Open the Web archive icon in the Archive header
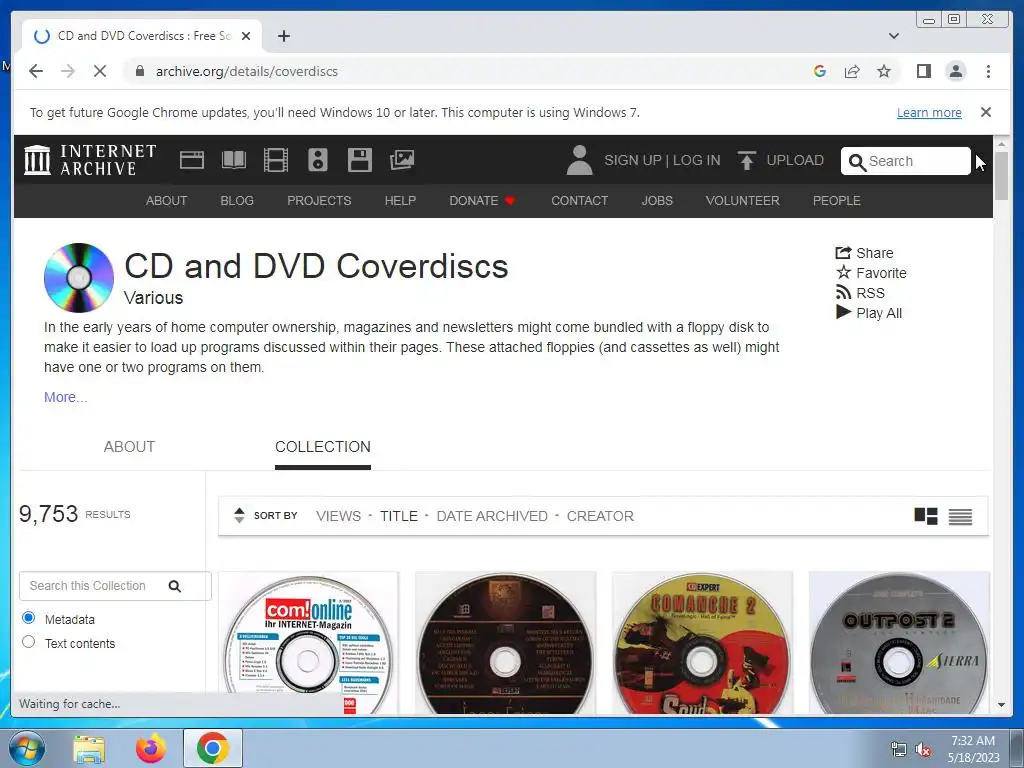This screenshot has height=768, width=1024. click(x=191, y=160)
